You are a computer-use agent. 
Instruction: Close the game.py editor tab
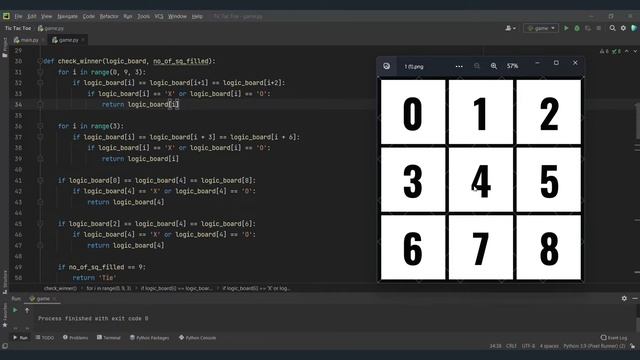83,40
